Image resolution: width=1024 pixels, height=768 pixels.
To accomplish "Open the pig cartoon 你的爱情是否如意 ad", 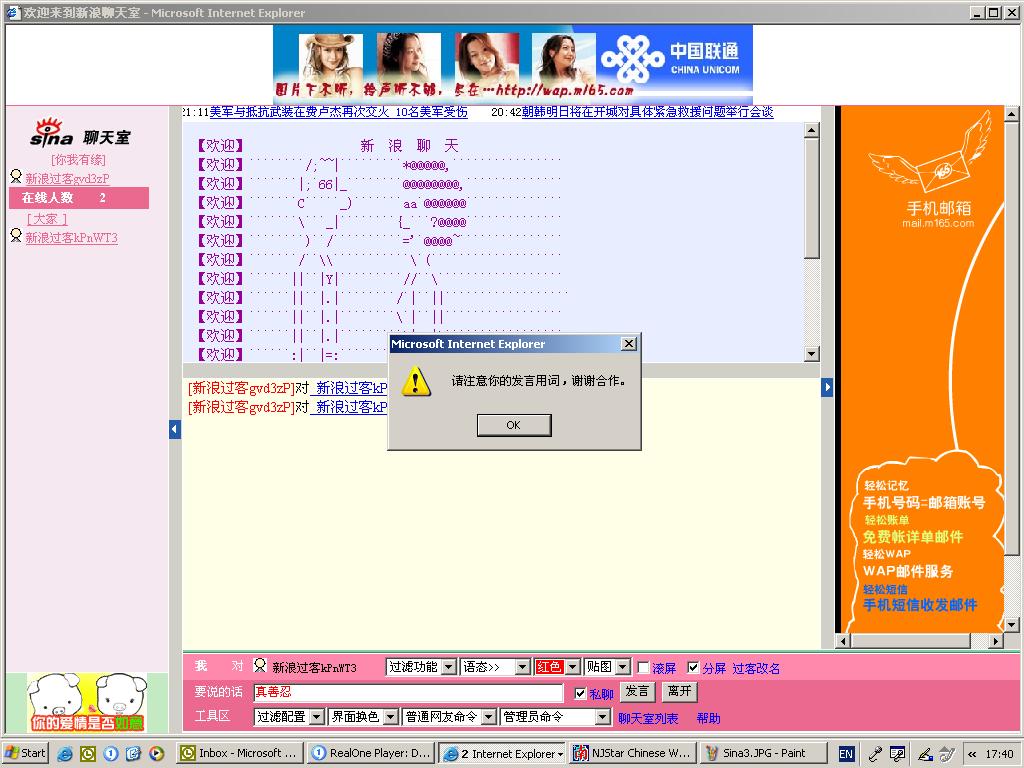I will pyautogui.click(x=87, y=702).
